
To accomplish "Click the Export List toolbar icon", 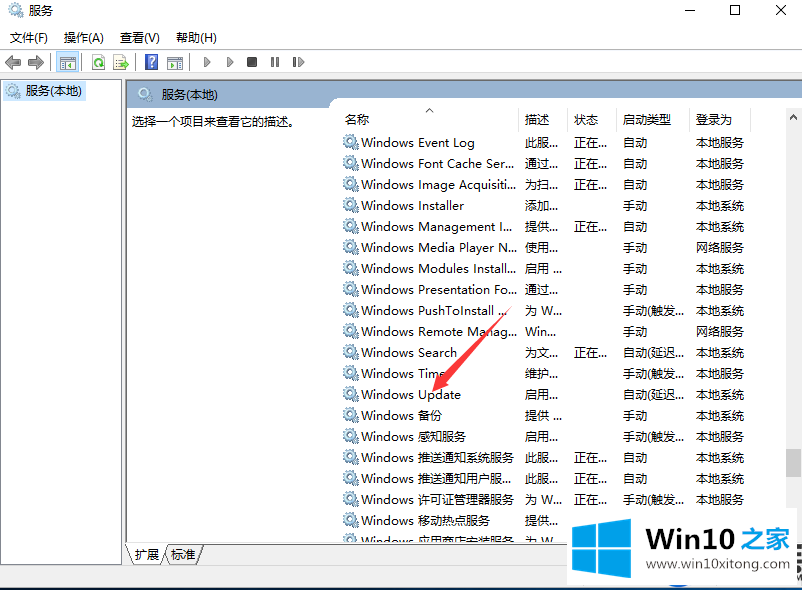I will pos(121,62).
